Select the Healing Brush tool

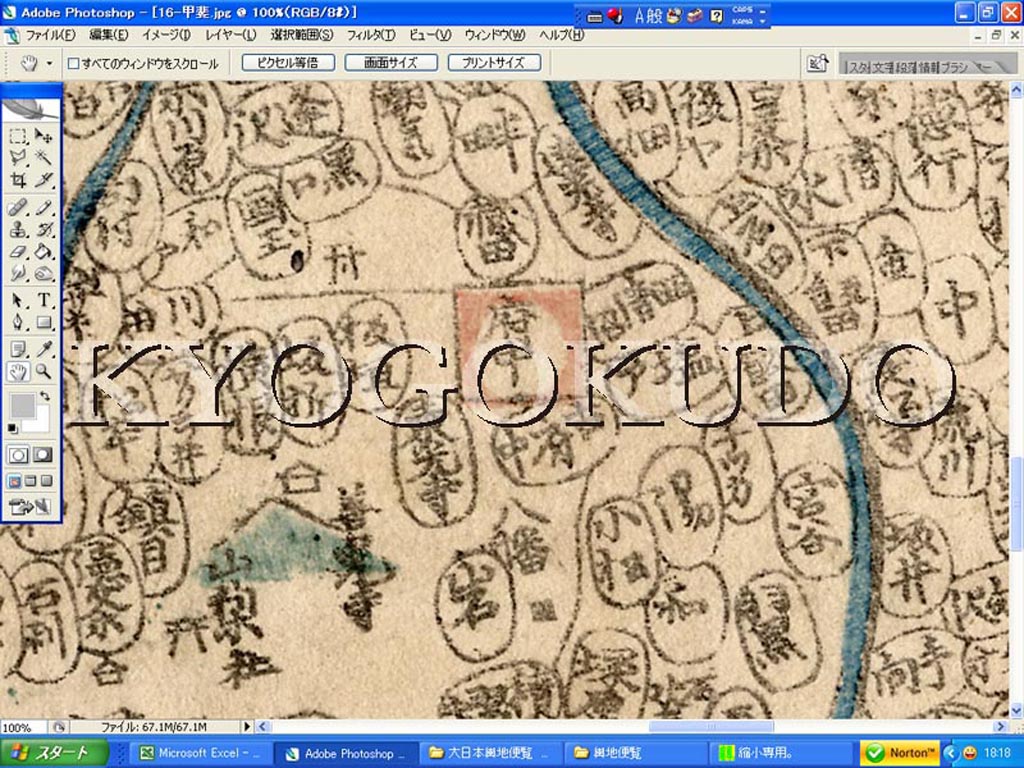[18, 208]
